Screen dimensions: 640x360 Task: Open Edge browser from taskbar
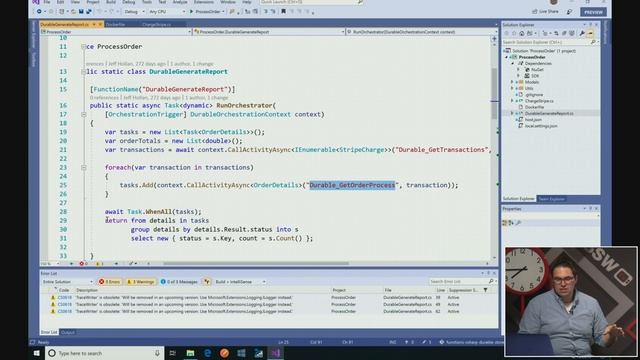click(x=207, y=353)
